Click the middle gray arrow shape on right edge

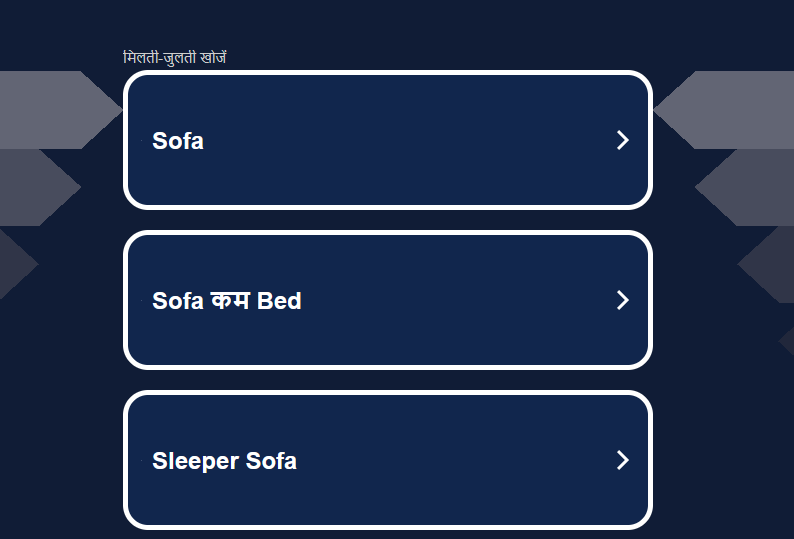pos(750,187)
